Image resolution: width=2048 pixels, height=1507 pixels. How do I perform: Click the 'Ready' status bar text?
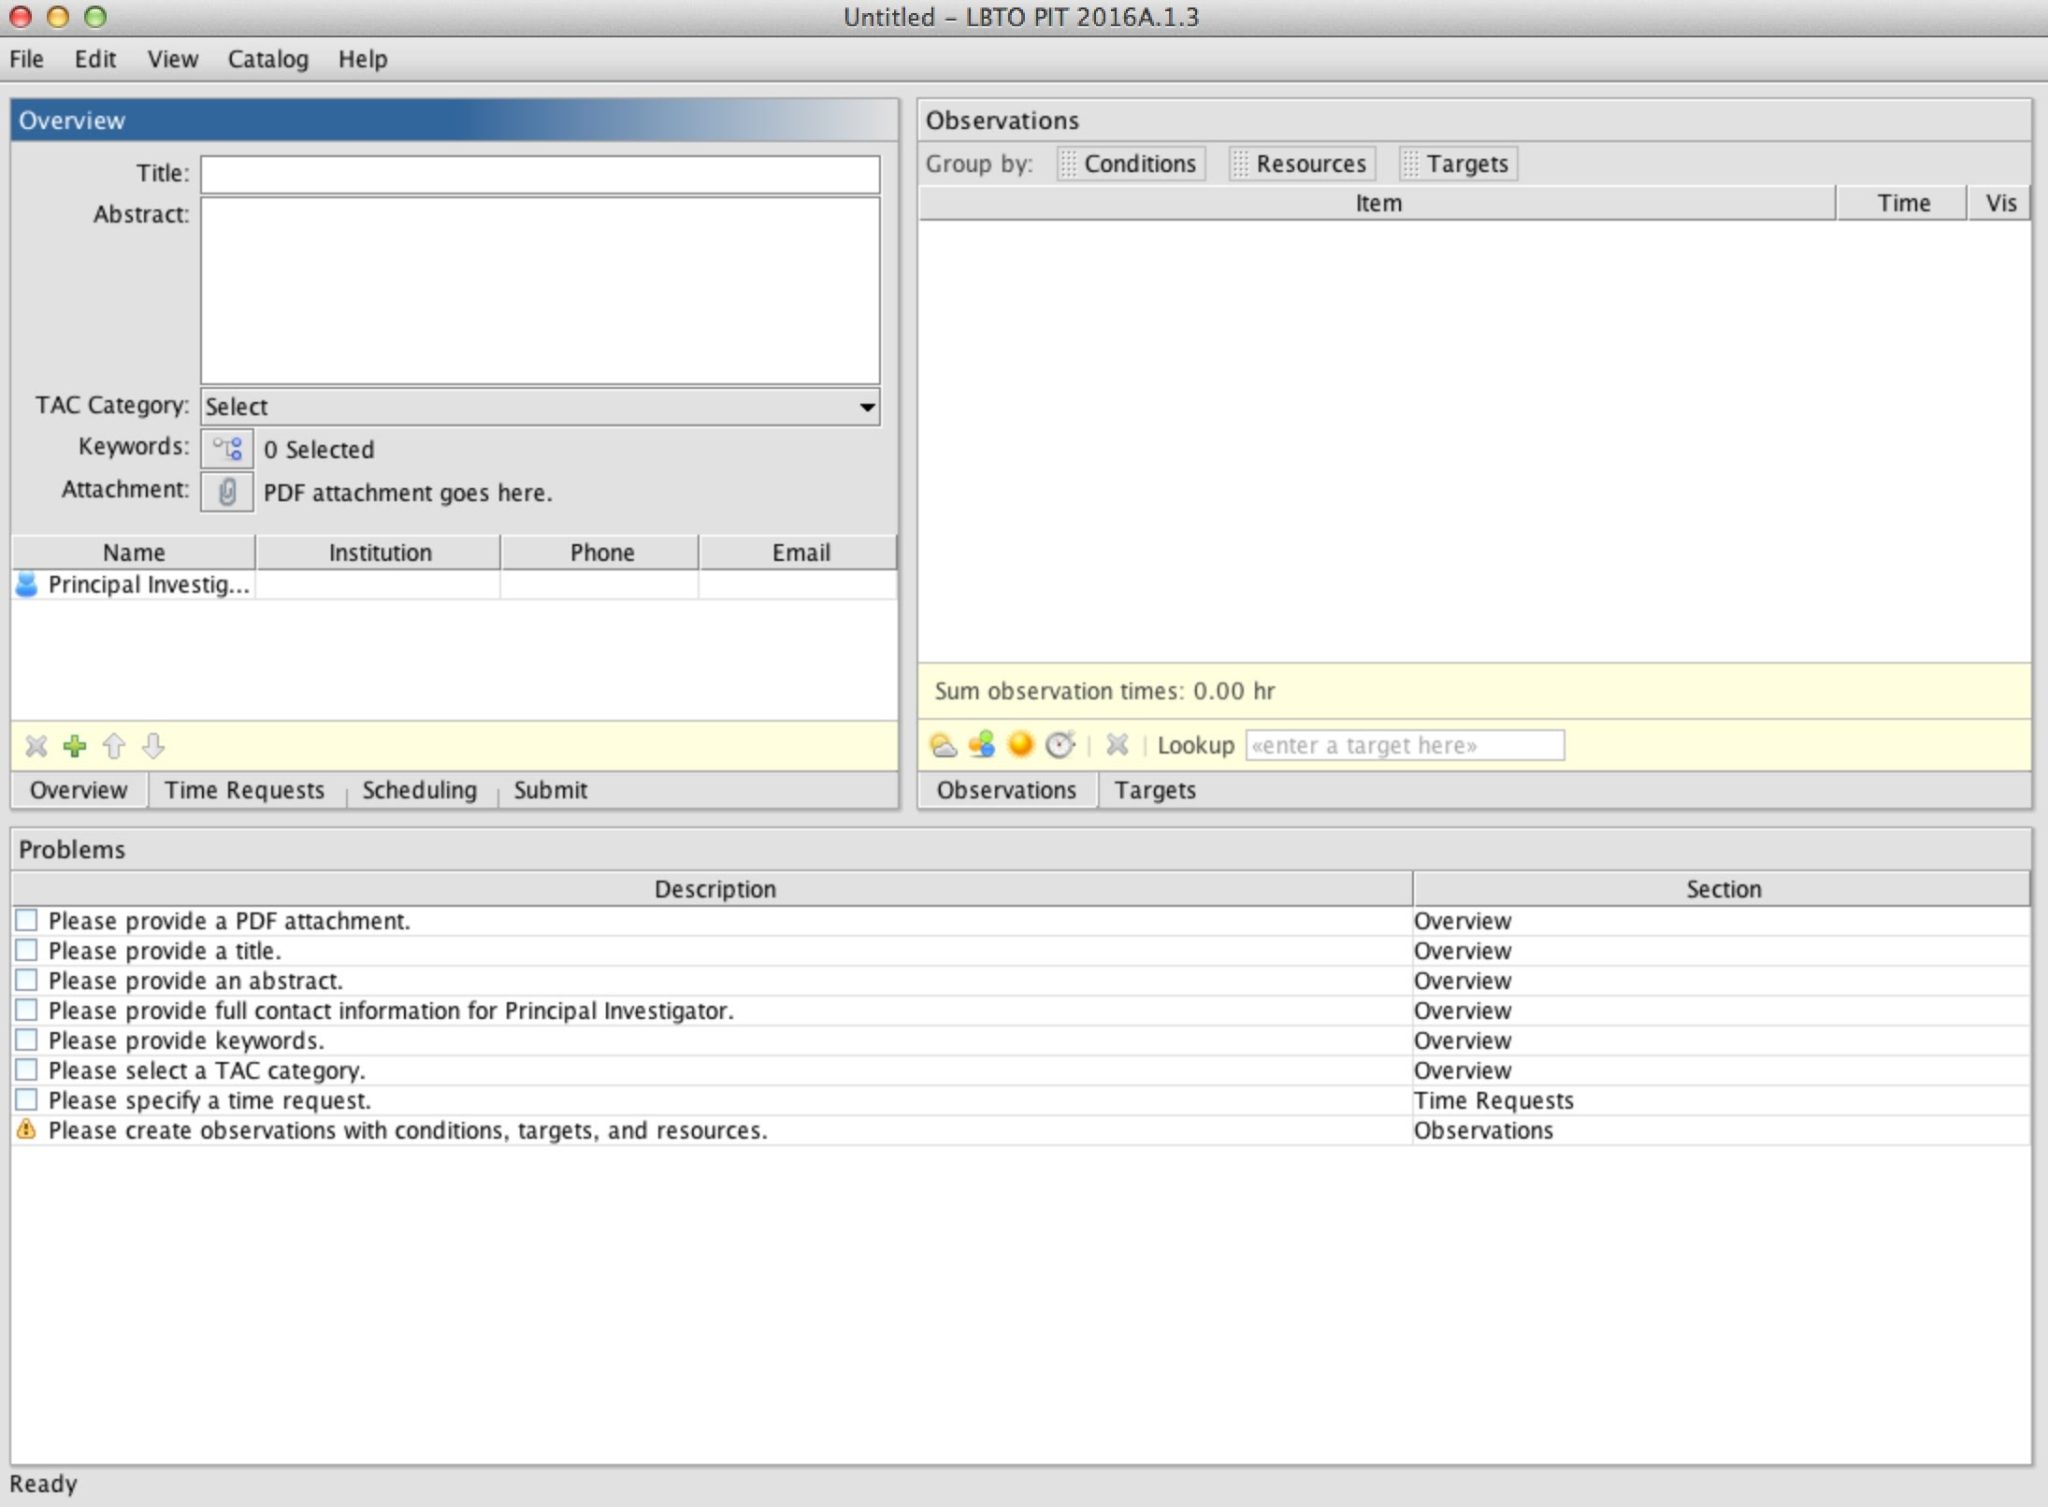coord(43,1483)
